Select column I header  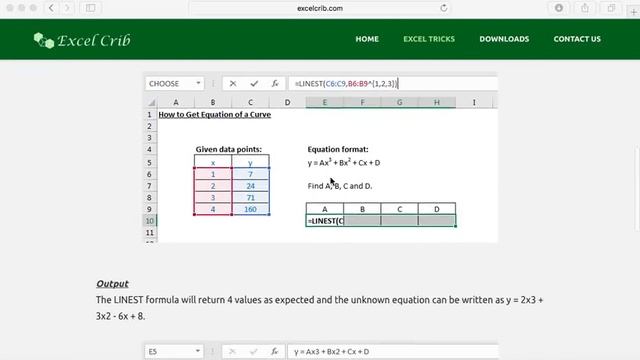474,102
